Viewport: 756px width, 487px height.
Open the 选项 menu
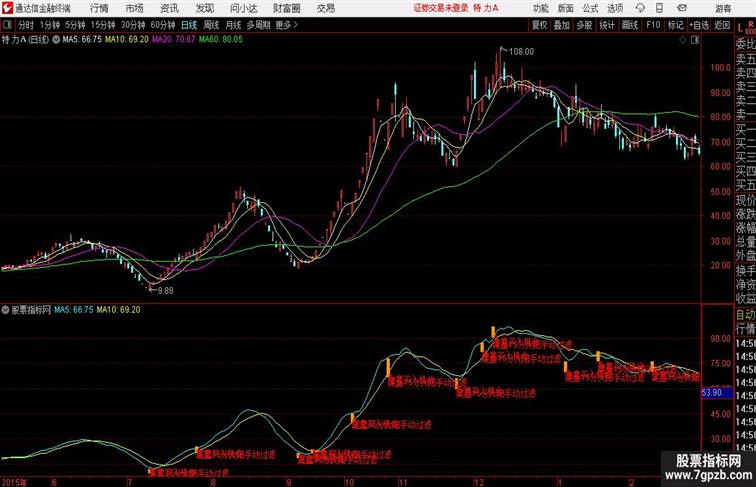pos(615,8)
